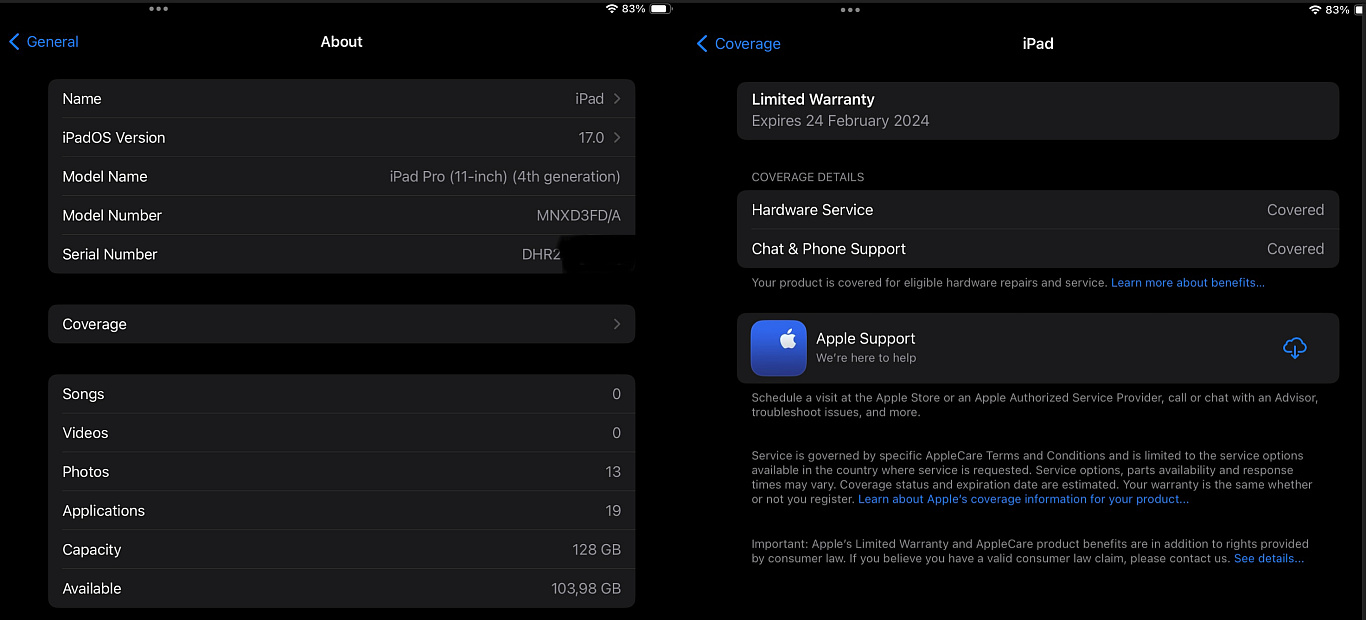Go back to General settings
The width and height of the screenshot is (1366, 620).
pyautogui.click(x=44, y=42)
